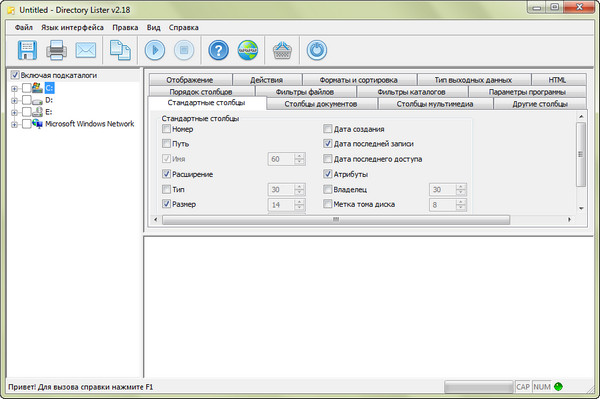Expand the E: drive tree node

[x=15, y=112]
